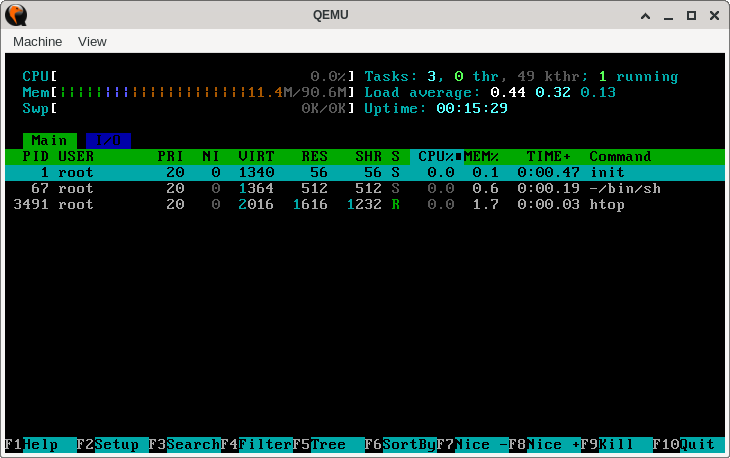Click F5 Tree in the function bar
The height and width of the screenshot is (458, 730).
click(x=328, y=445)
